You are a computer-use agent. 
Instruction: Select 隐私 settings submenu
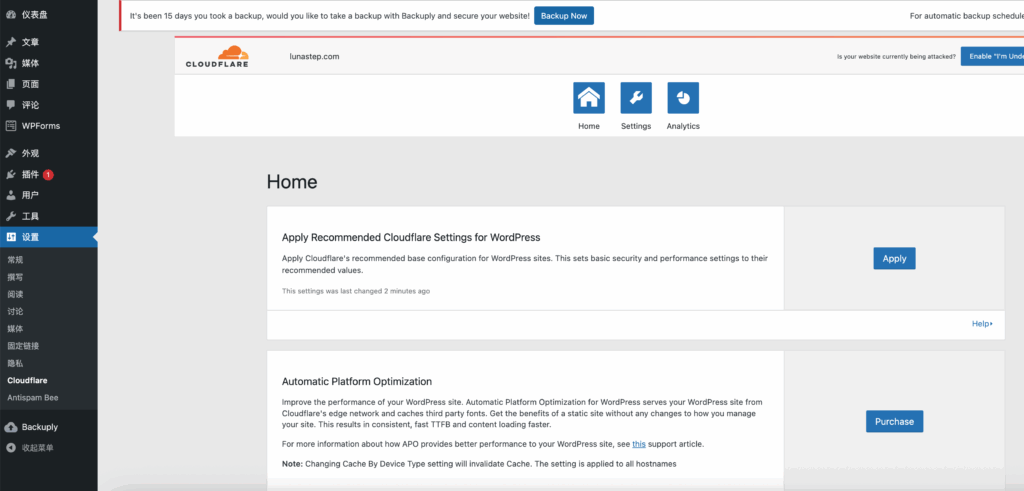tap(16, 363)
